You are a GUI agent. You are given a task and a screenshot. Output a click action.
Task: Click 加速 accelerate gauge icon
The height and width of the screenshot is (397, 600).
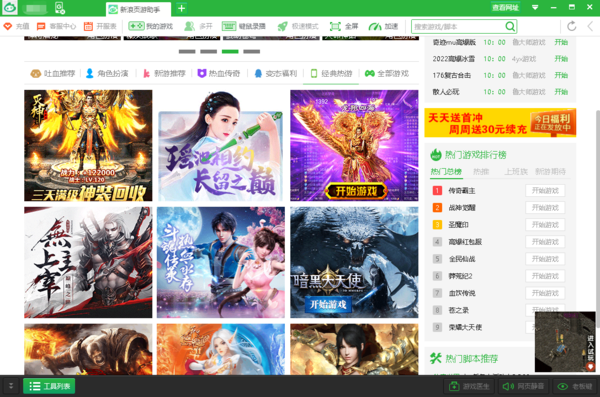(383, 26)
